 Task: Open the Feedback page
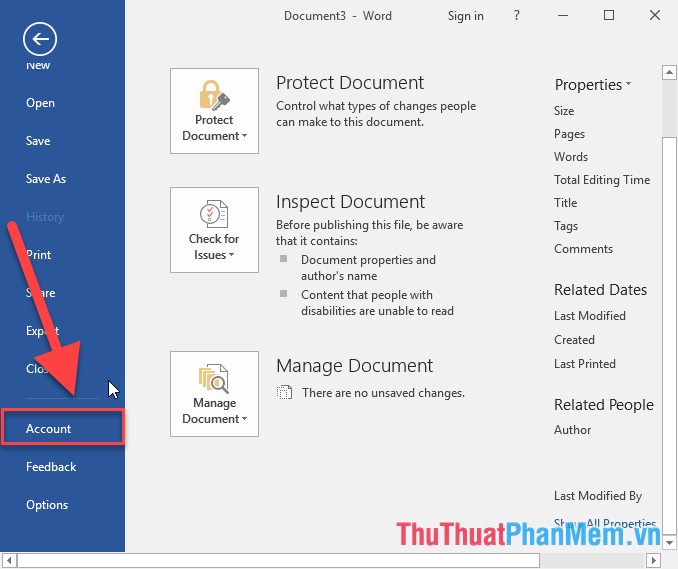51,467
